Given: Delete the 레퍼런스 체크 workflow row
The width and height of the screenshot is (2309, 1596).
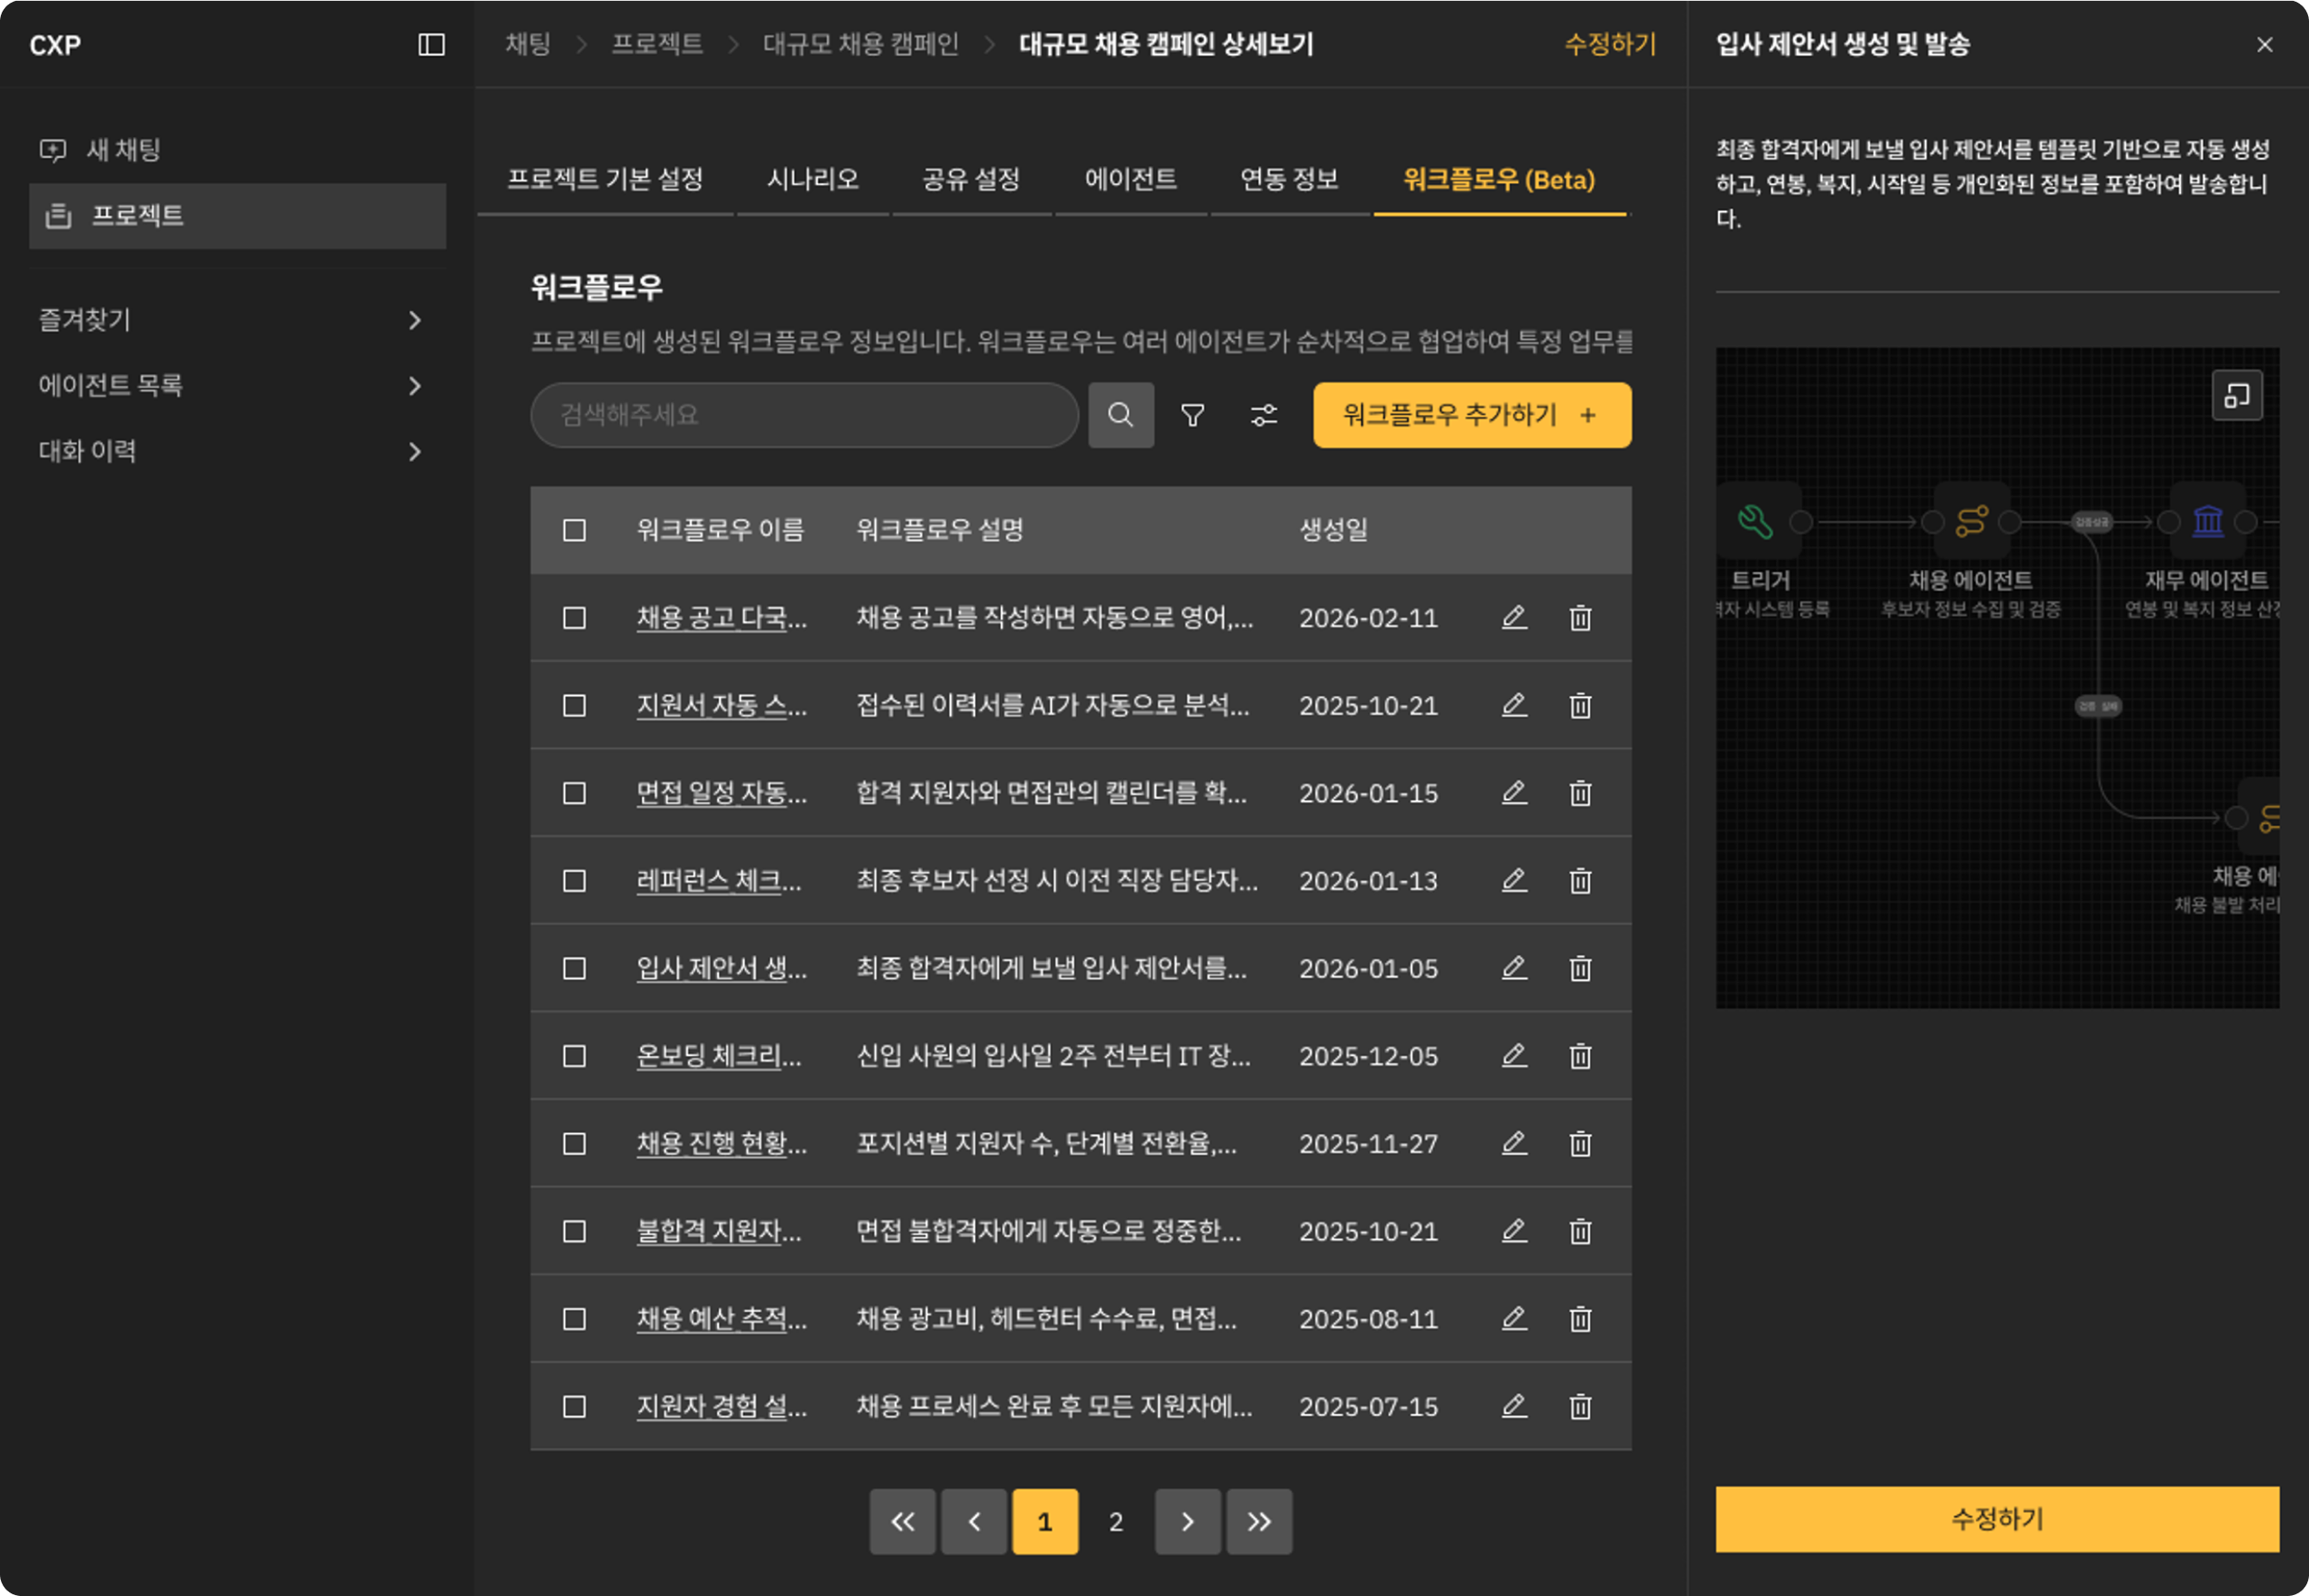Looking at the screenshot, I should [1580, 881].
